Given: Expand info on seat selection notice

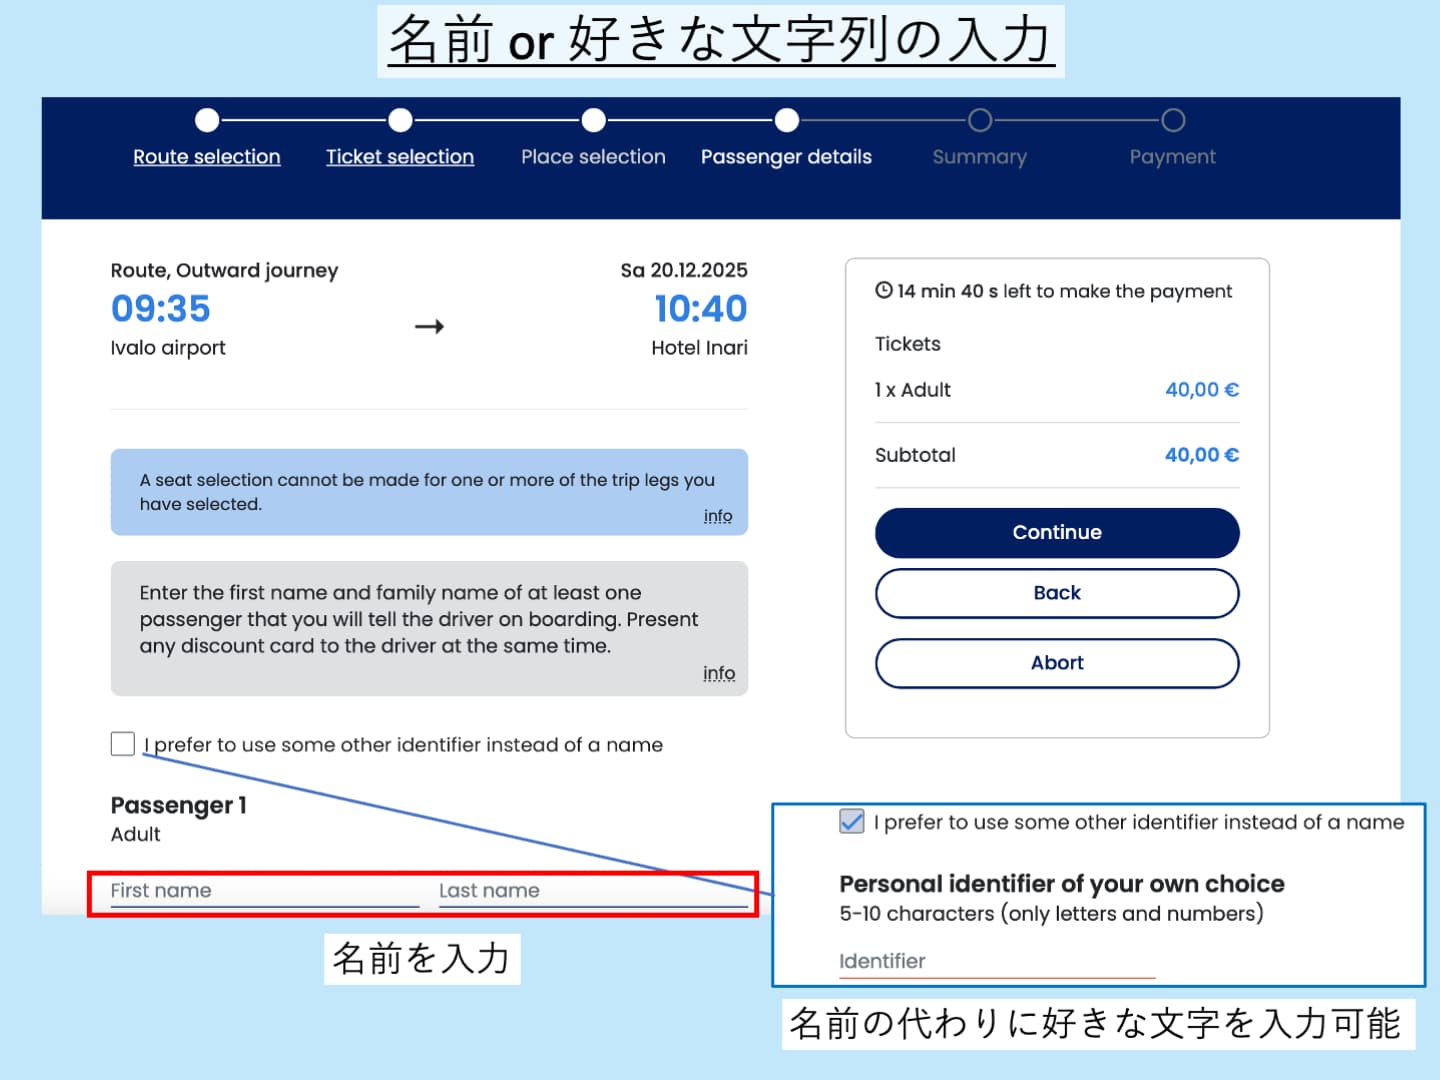Looking at the screenshot, I should coord(717,516).
